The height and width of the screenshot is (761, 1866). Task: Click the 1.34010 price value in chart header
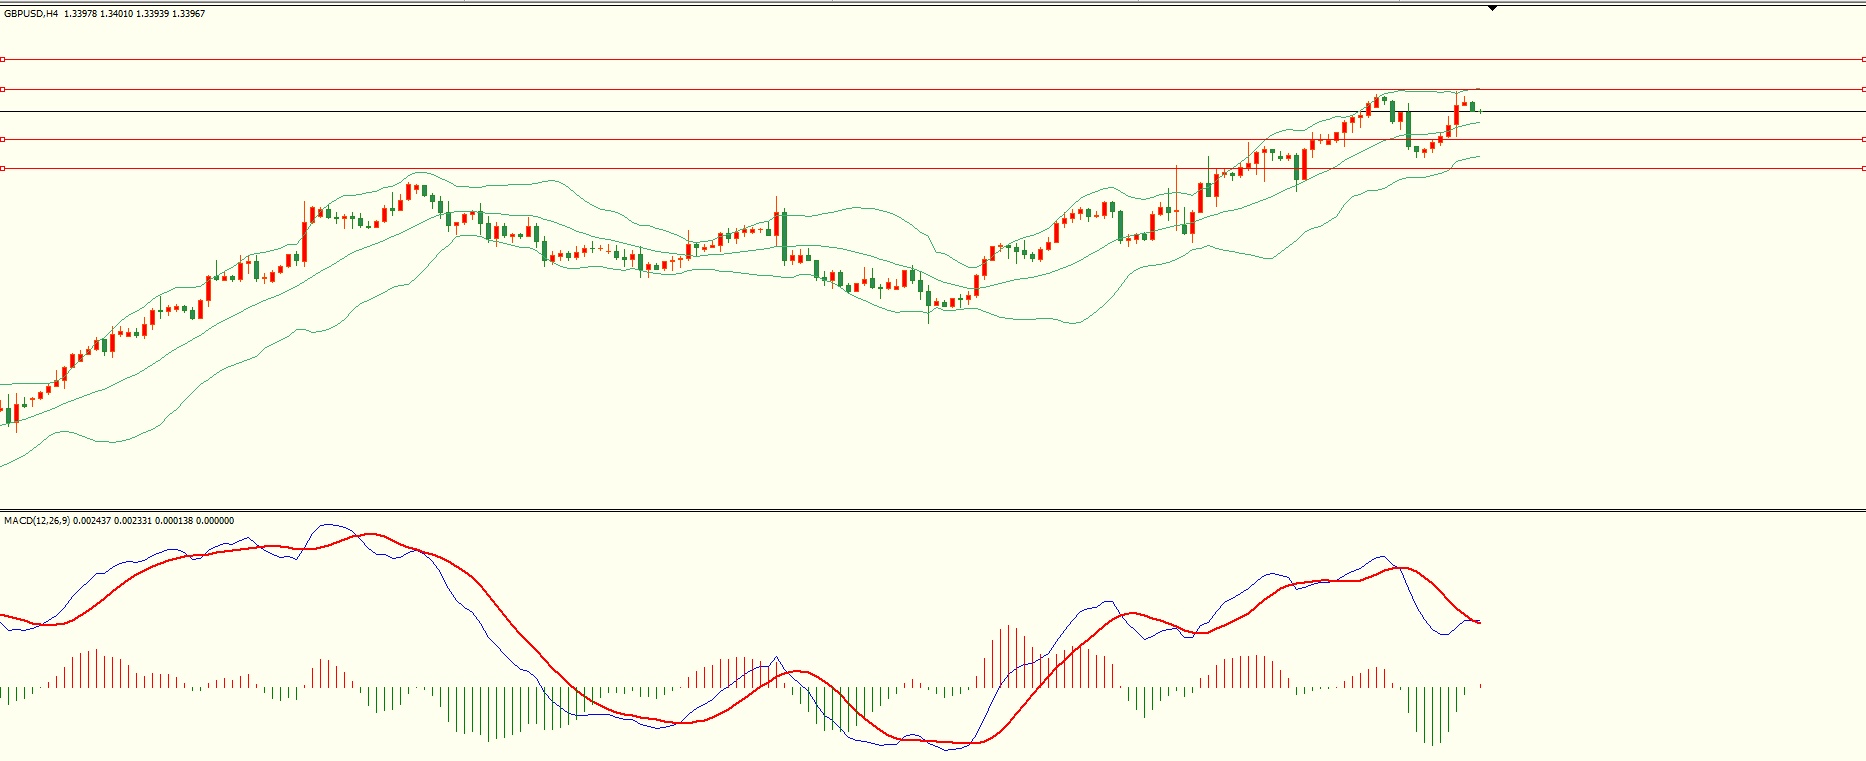117,14
